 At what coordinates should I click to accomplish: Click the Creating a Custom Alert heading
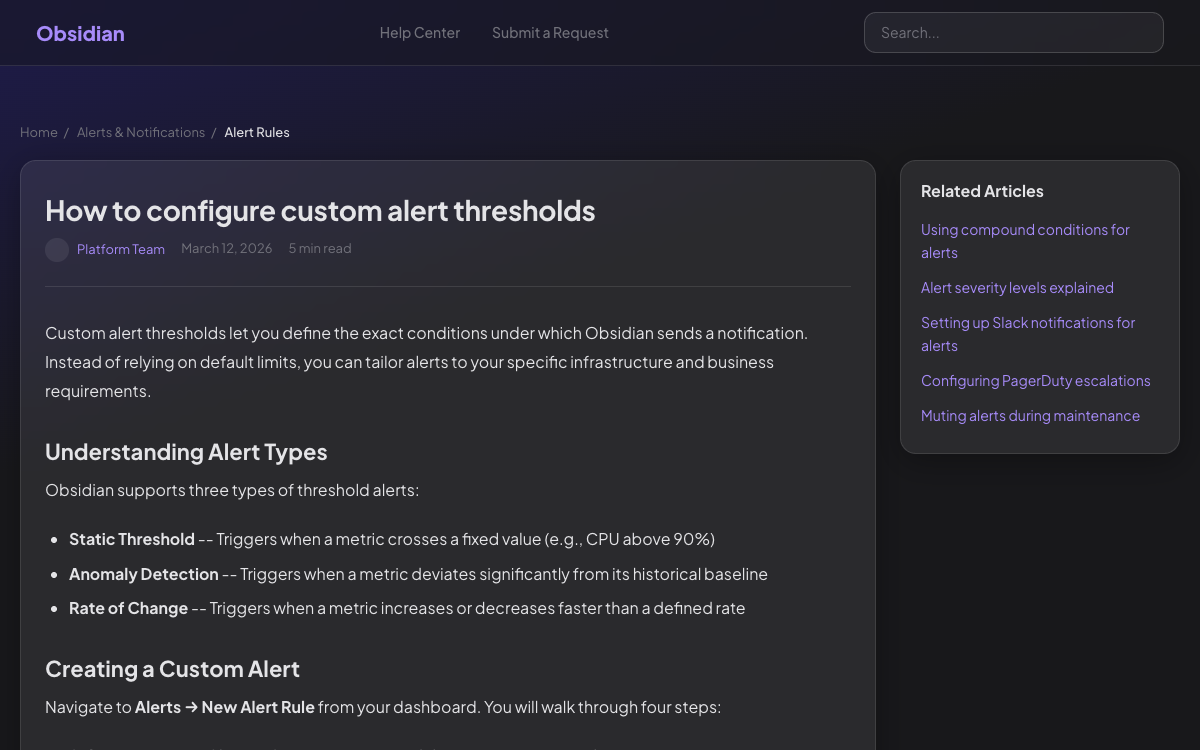point(172,669)
